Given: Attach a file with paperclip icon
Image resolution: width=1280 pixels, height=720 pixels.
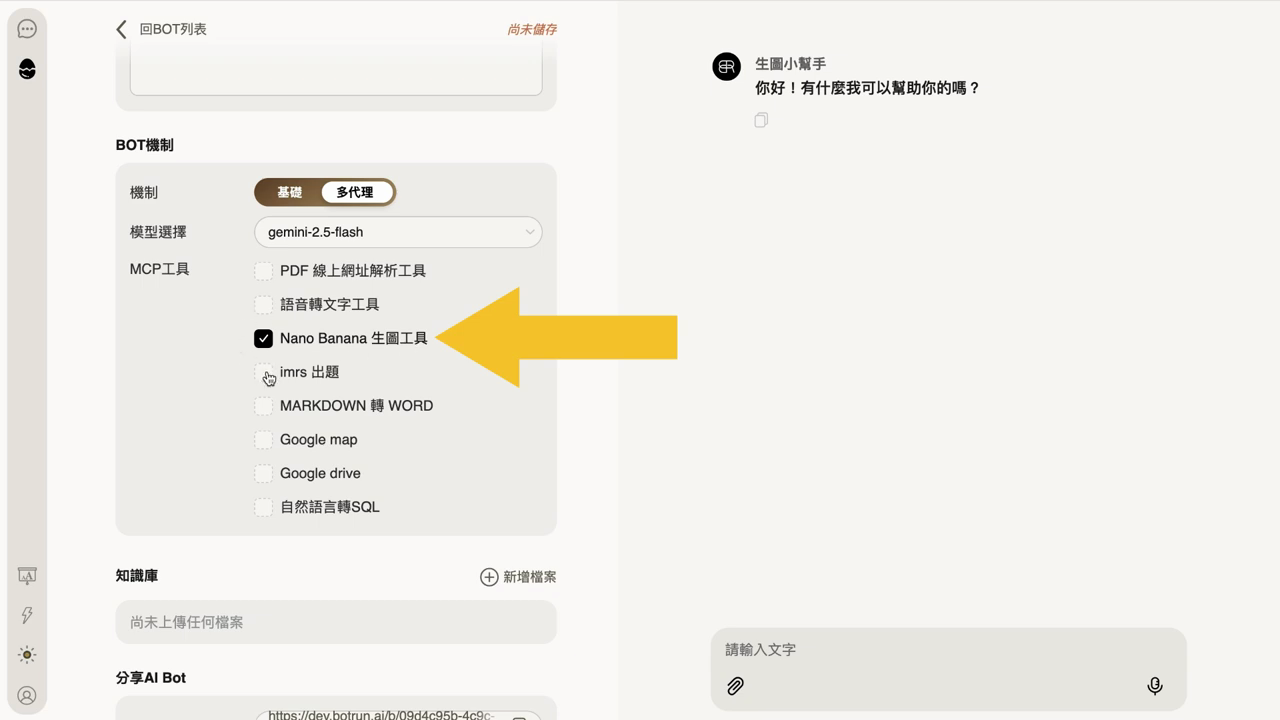Looking at the screenshot, I should (735, 686).
